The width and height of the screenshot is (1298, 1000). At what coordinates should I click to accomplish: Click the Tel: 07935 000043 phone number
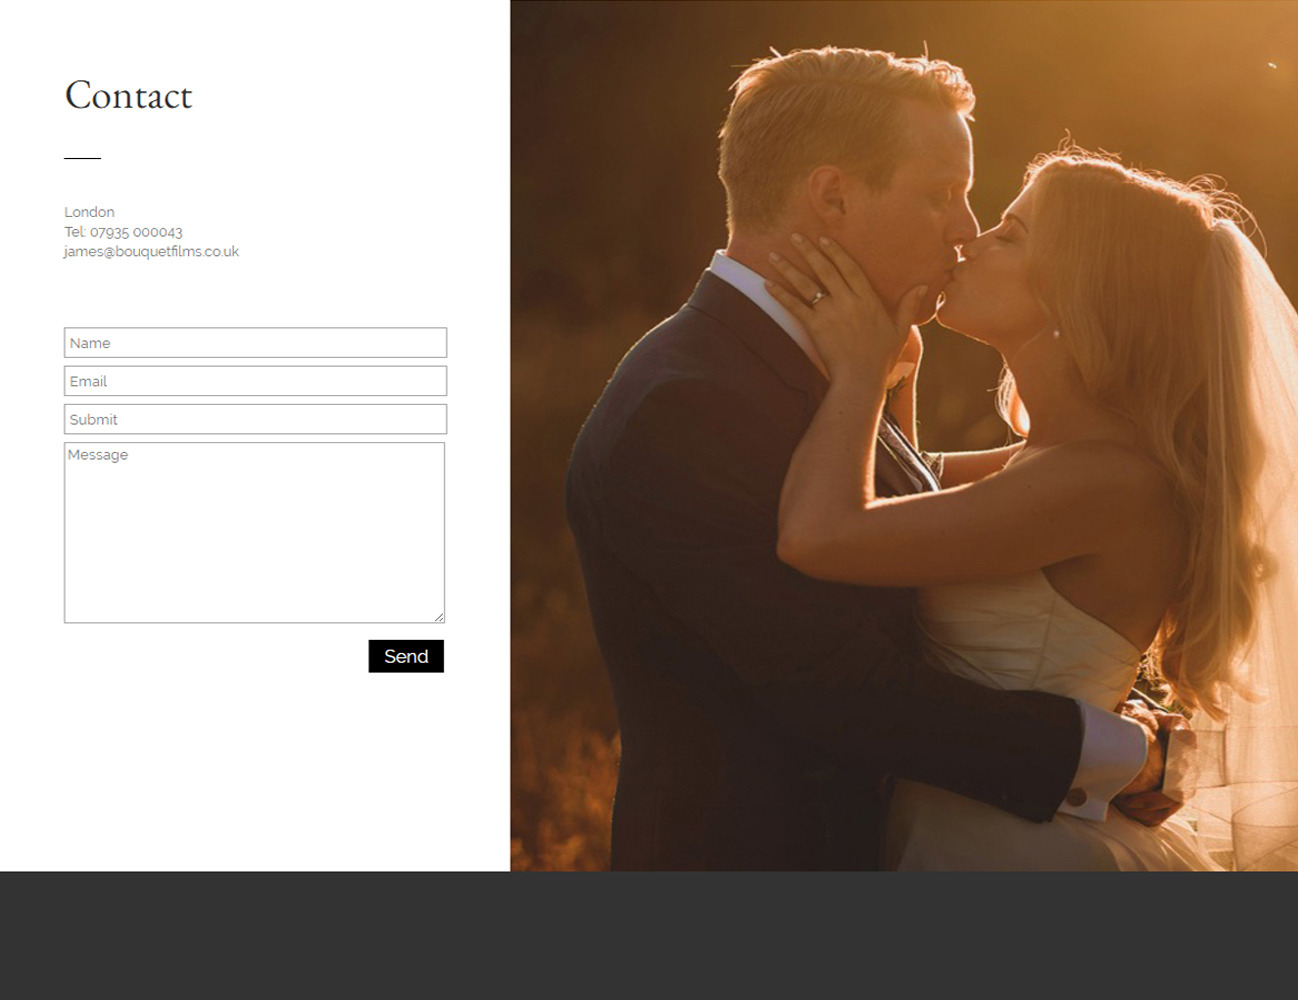click(x=123, y=232)
